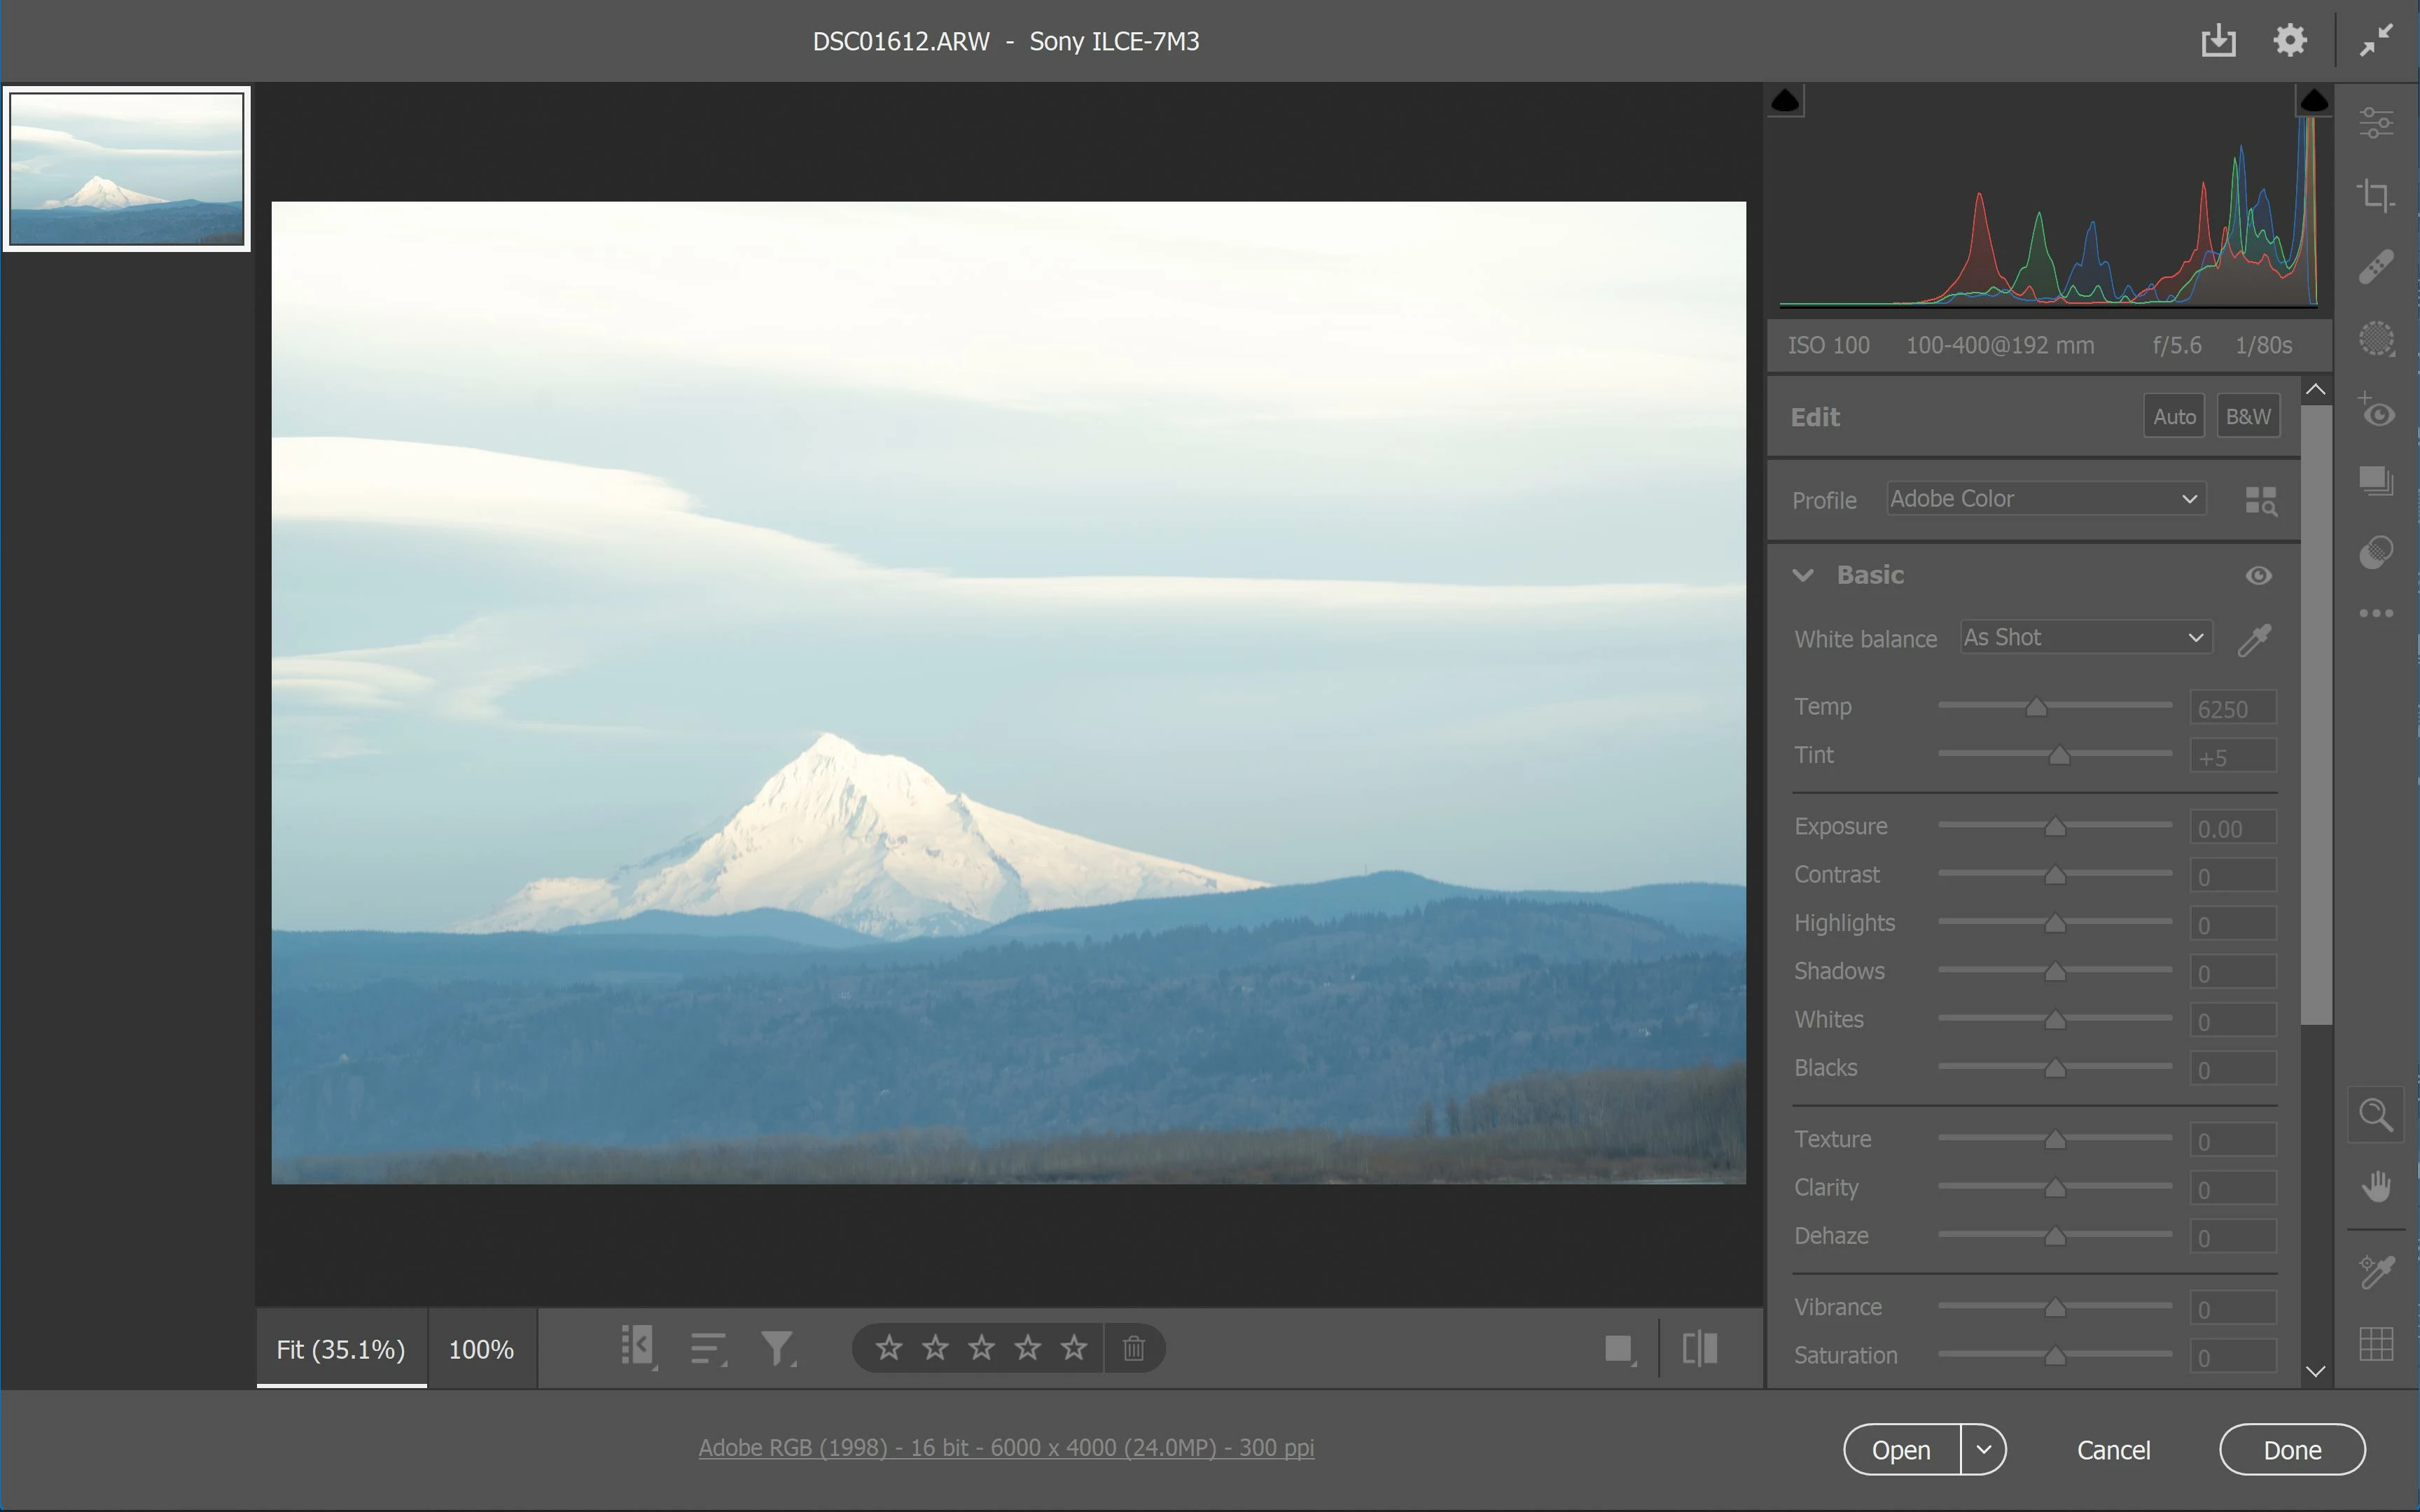Click the White Balance eyedropper
The height and width of the screenshot is (1512, 2420).
[2254, 640]
